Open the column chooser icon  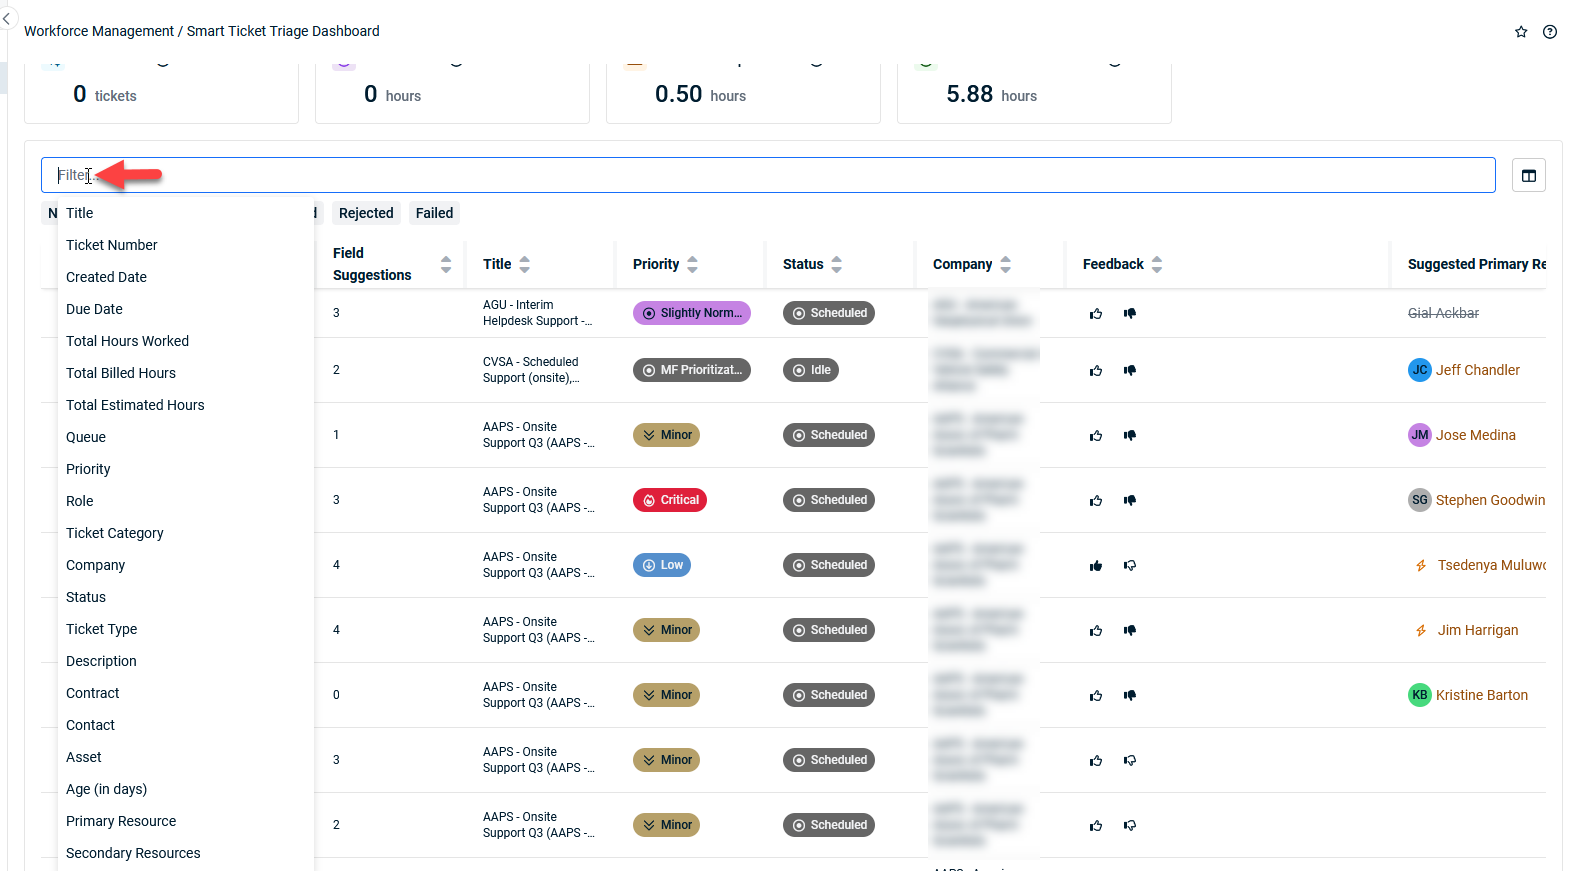(1528, 176)
